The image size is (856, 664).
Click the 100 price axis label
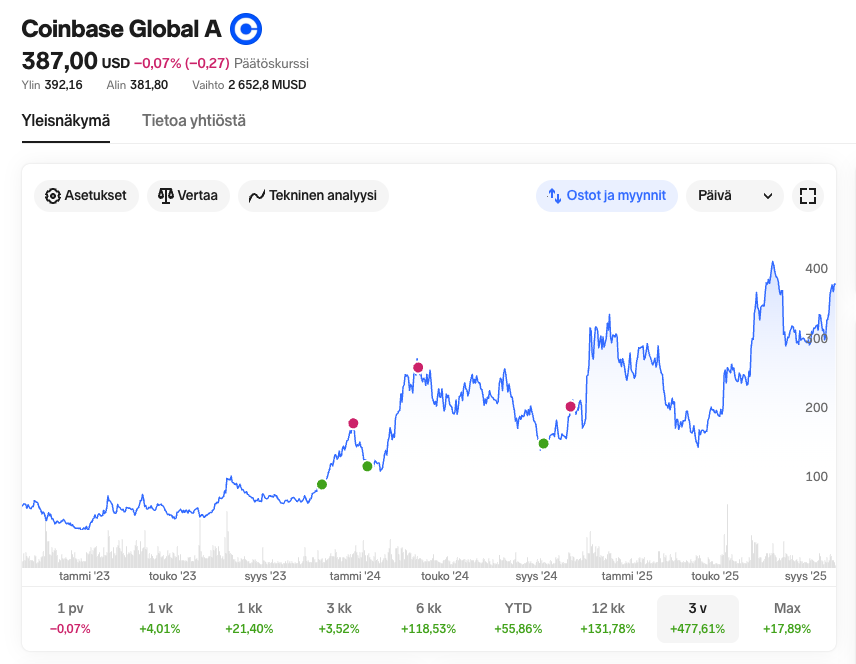click(x=816, y=477)
